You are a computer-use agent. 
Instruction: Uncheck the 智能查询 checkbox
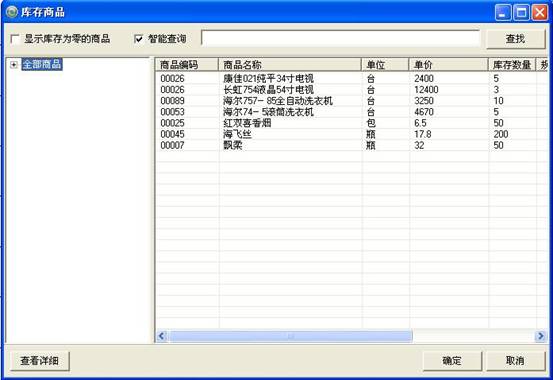click(139, 39)
